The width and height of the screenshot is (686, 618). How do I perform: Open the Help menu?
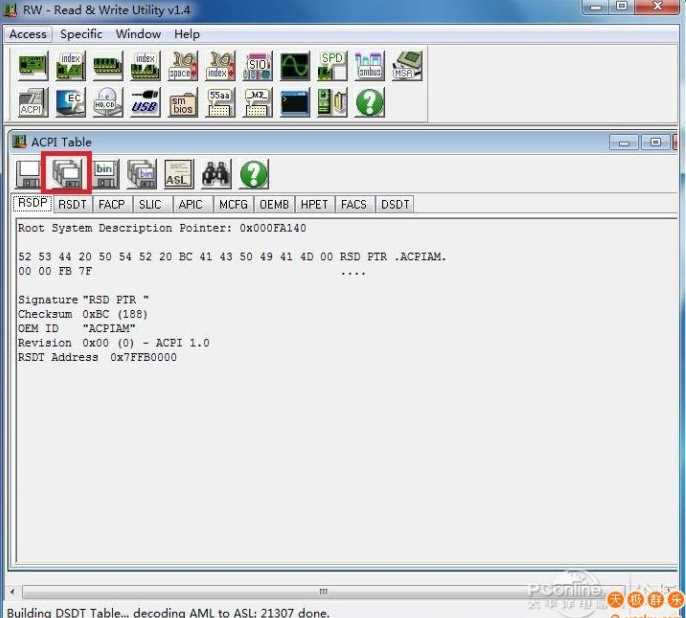click(187, 34)
